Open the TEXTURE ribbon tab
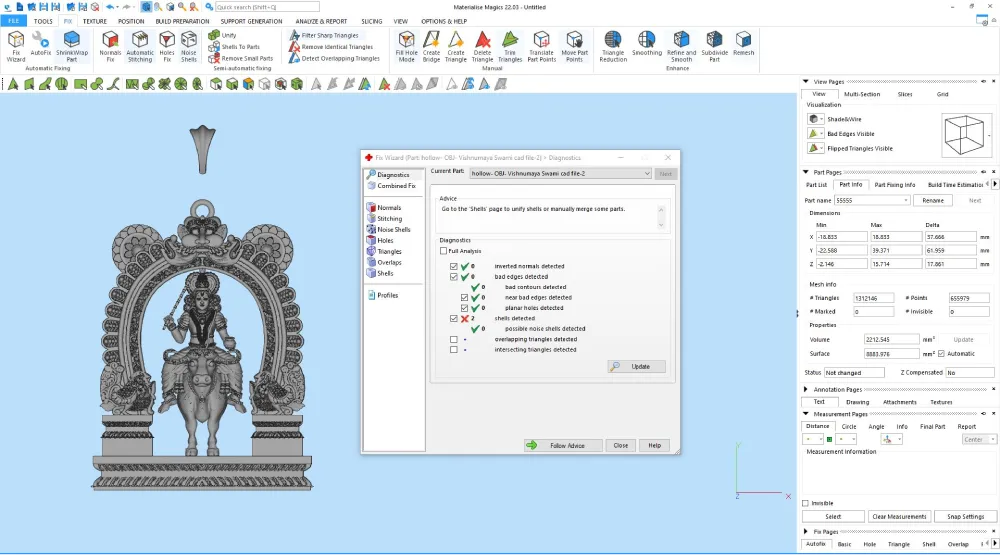This screenshot has width=1000, height=555. (x=94, y=21)
